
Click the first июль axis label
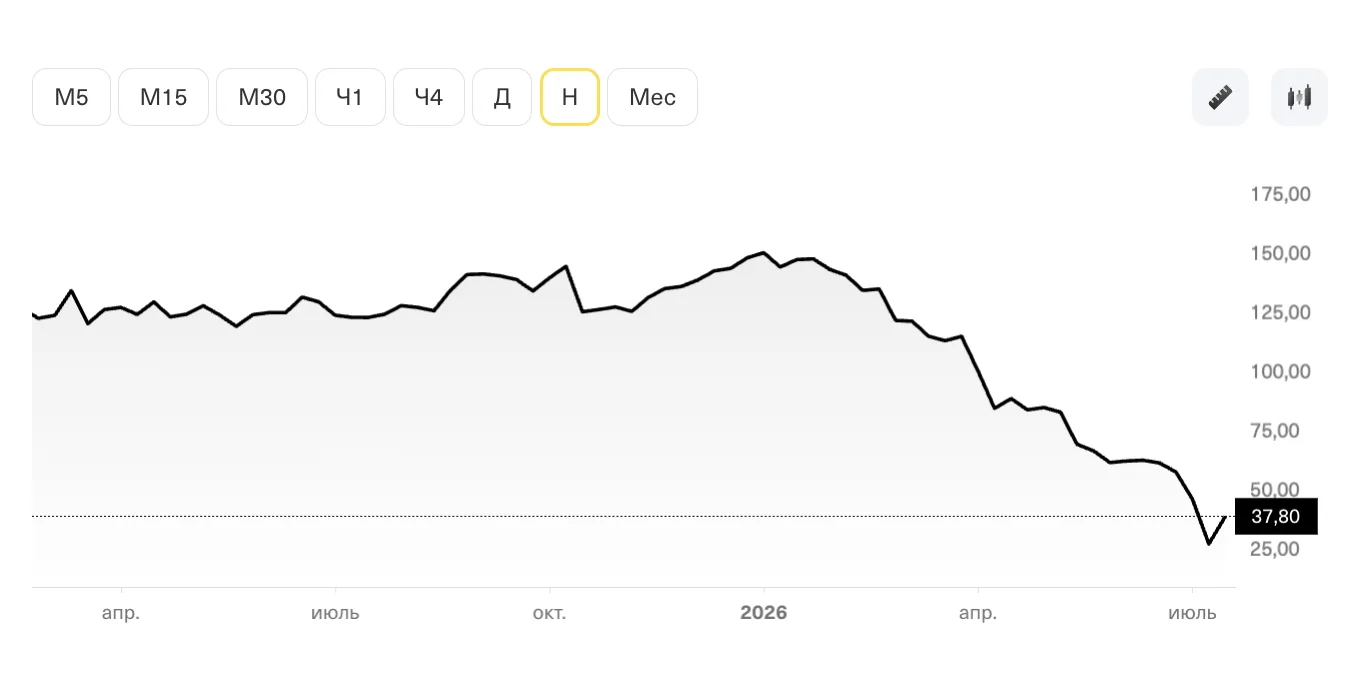click(335, 613)
